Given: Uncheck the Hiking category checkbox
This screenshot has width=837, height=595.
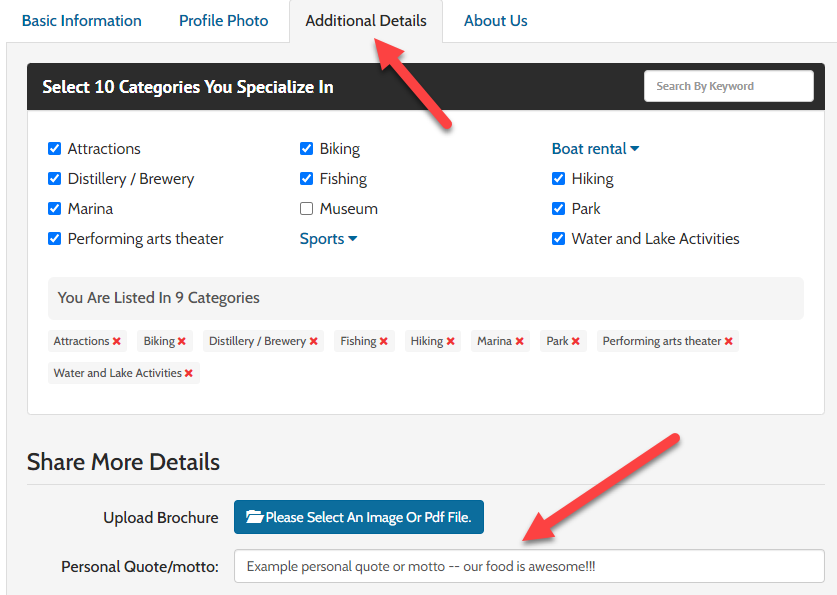Looking at the screenshot, I should [x=559, y=179].
